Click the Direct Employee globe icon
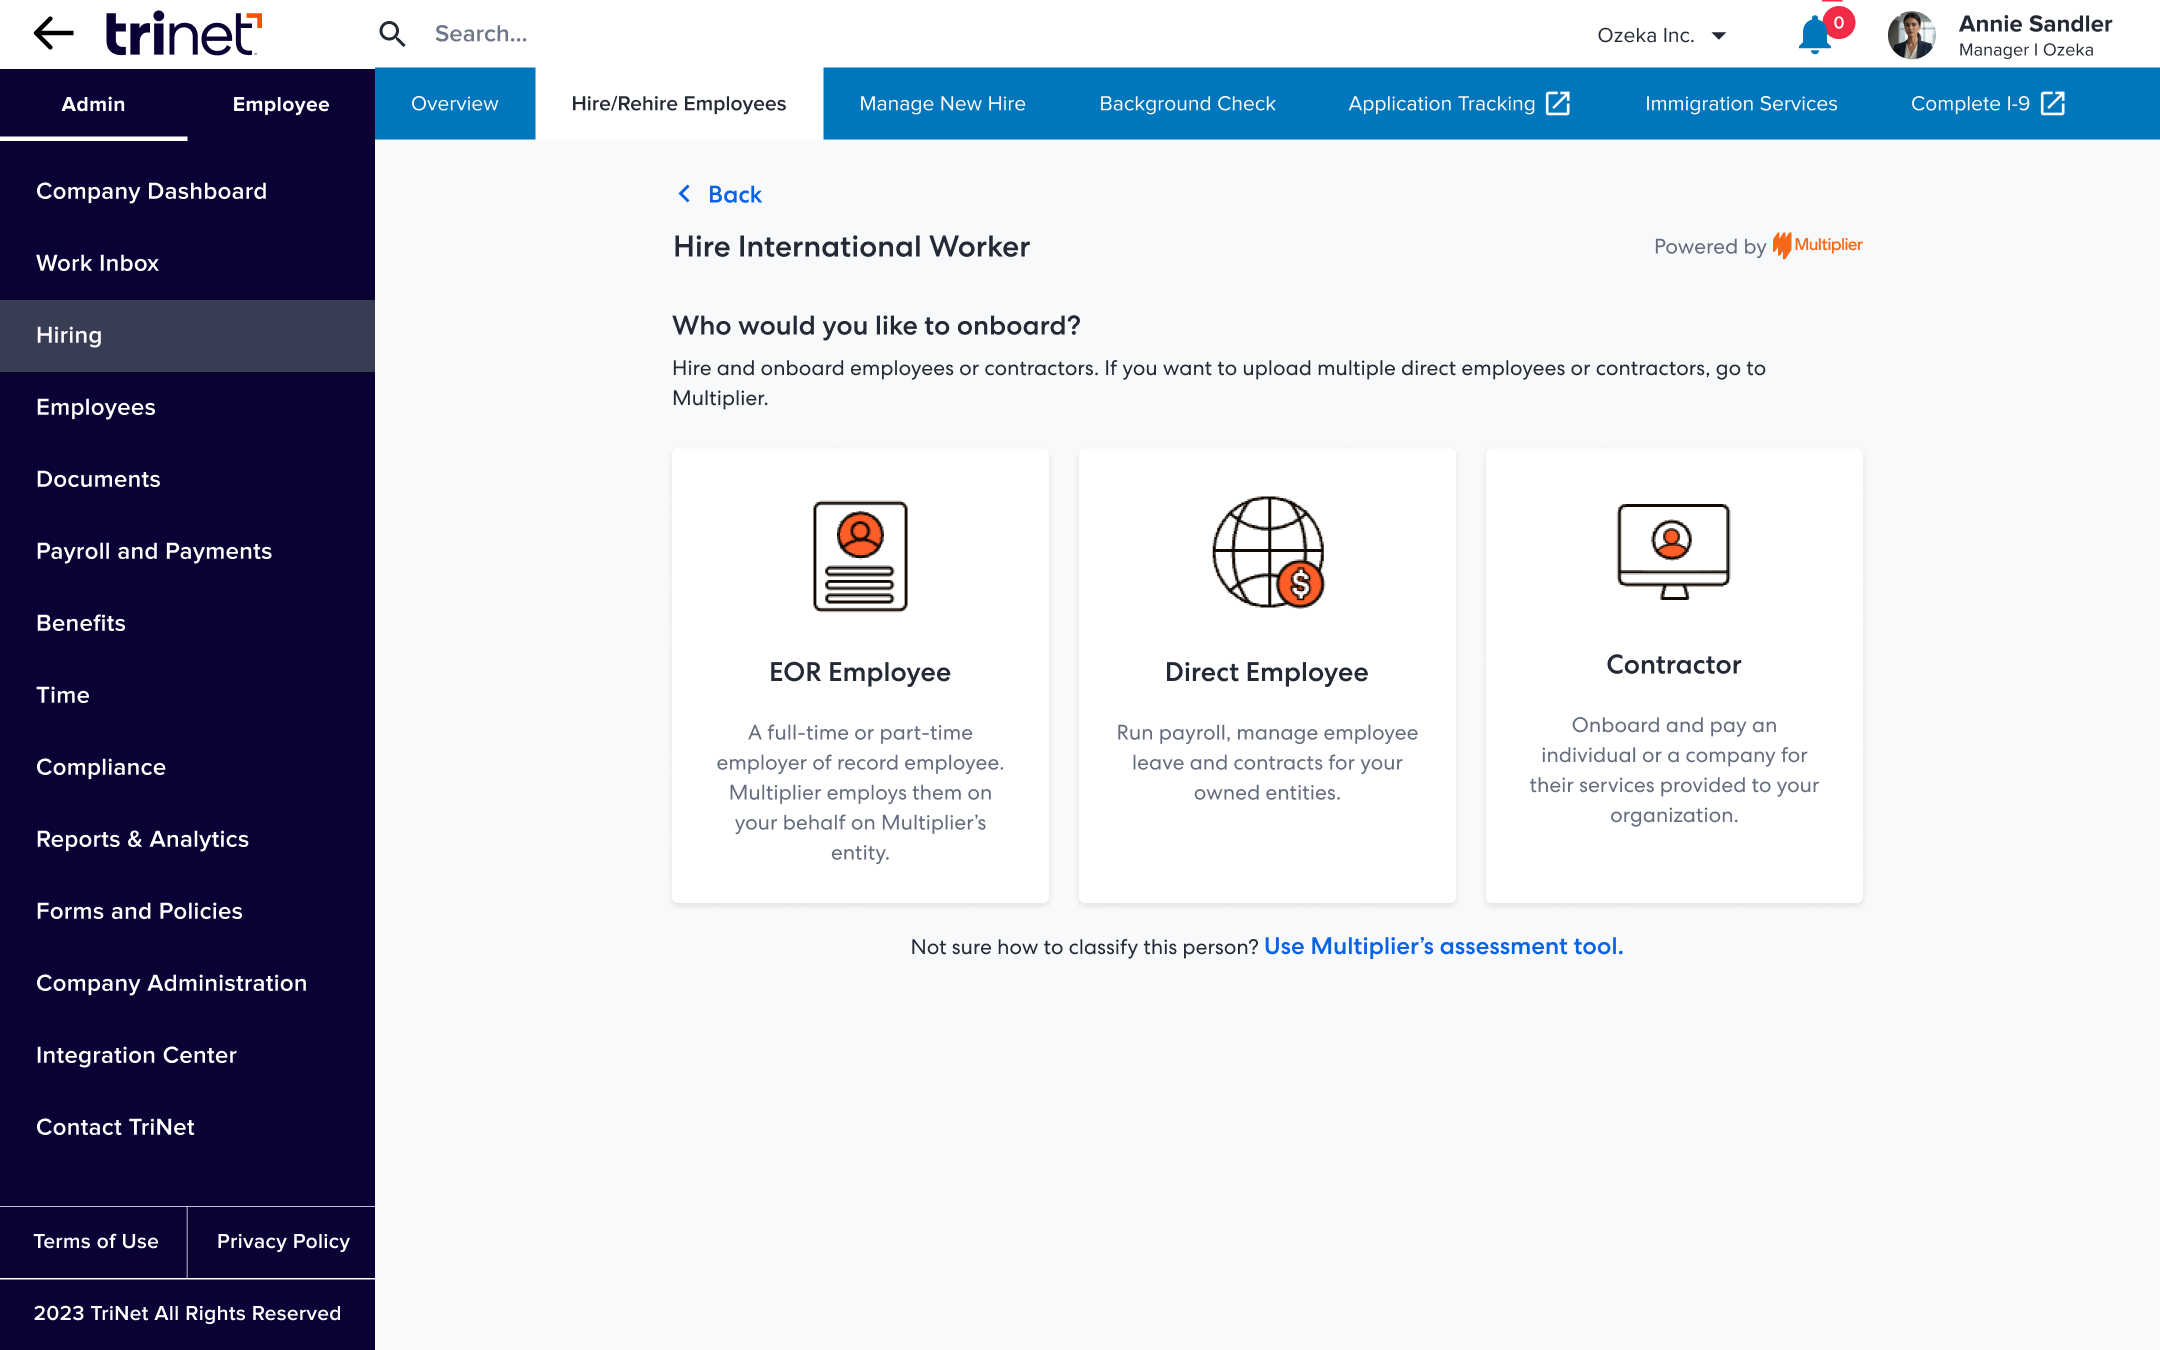This screenshot has width=2160, height=1350. point(1267,552)
